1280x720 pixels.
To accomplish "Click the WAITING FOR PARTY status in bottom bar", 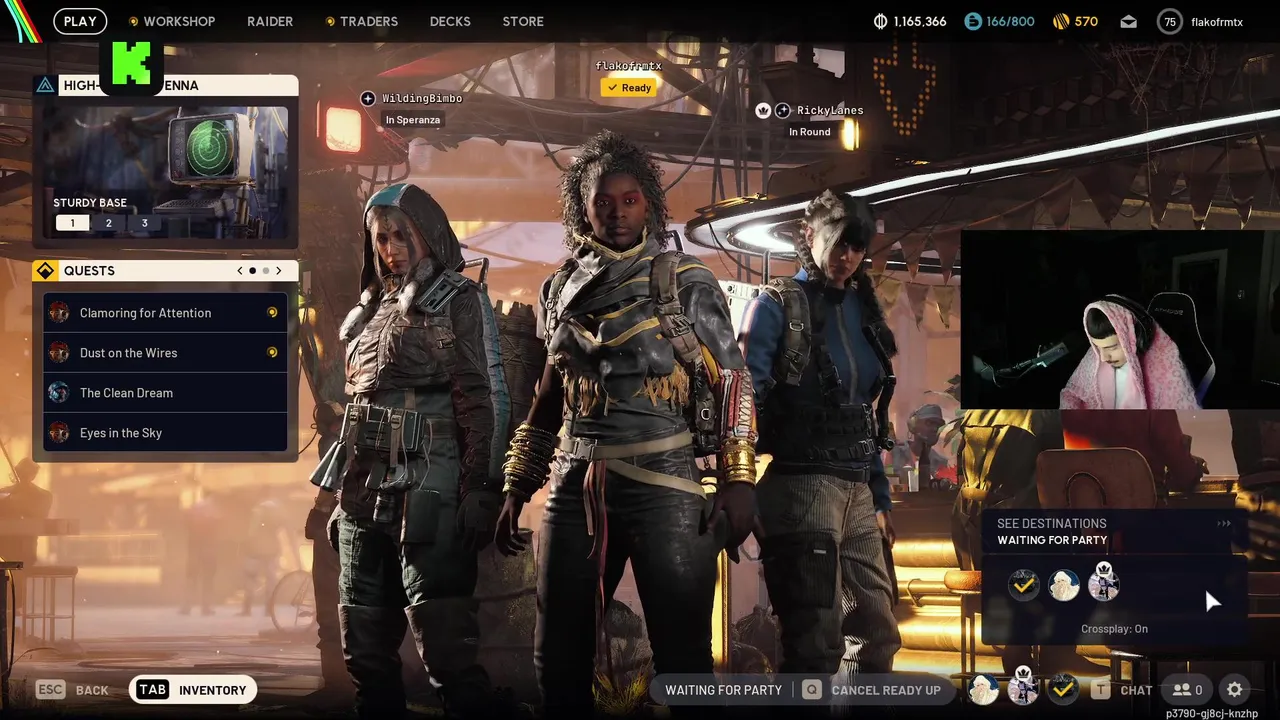I will (723, 690).
